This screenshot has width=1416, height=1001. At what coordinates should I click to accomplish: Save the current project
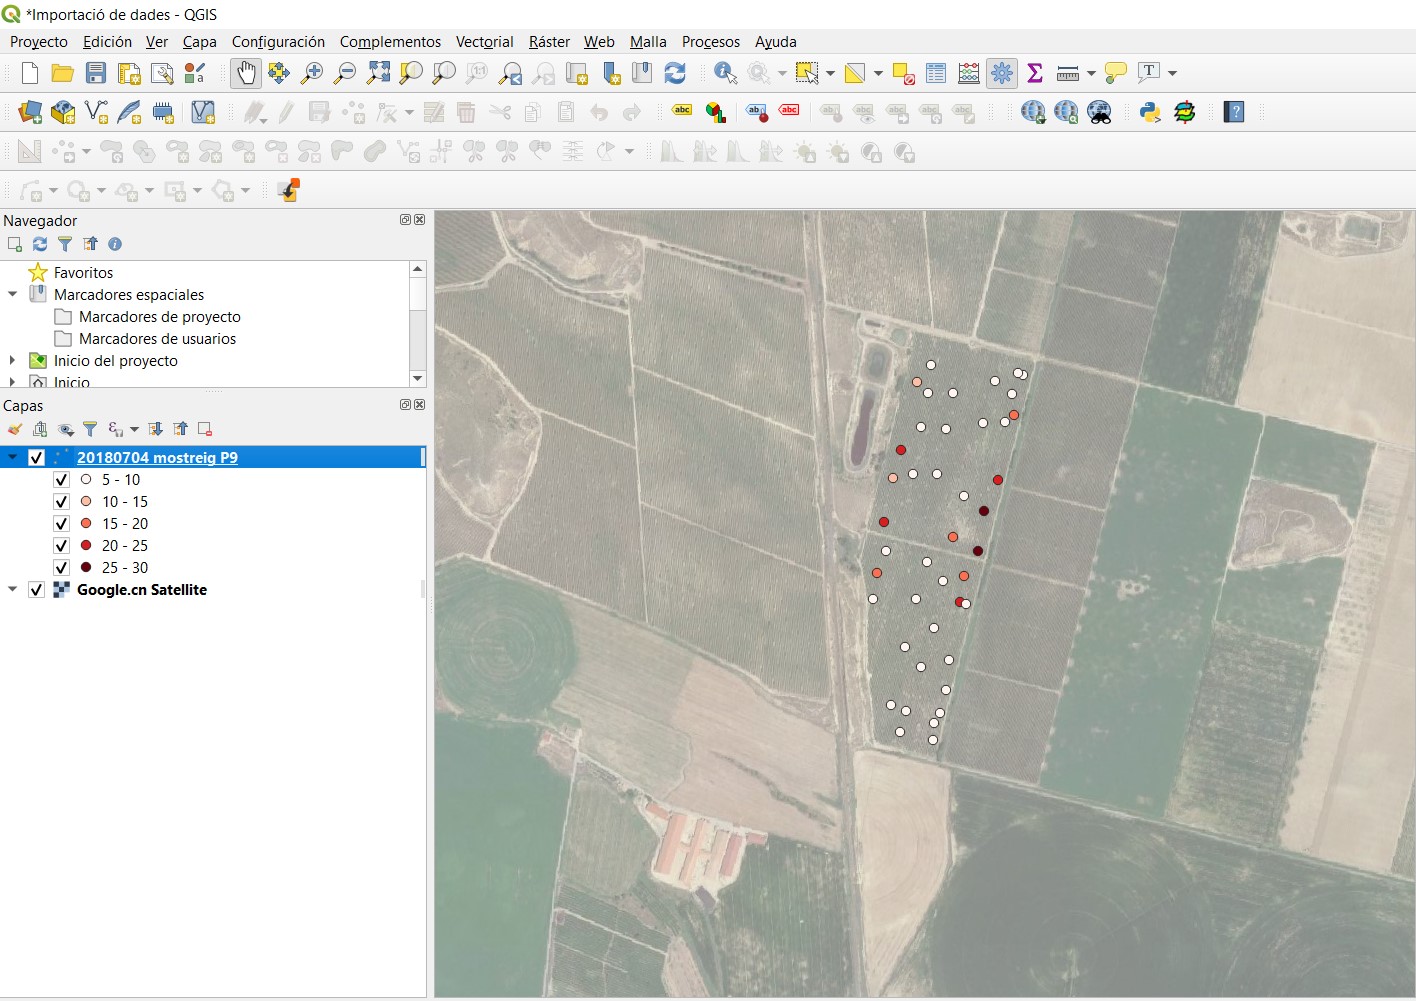click(96, 73)
